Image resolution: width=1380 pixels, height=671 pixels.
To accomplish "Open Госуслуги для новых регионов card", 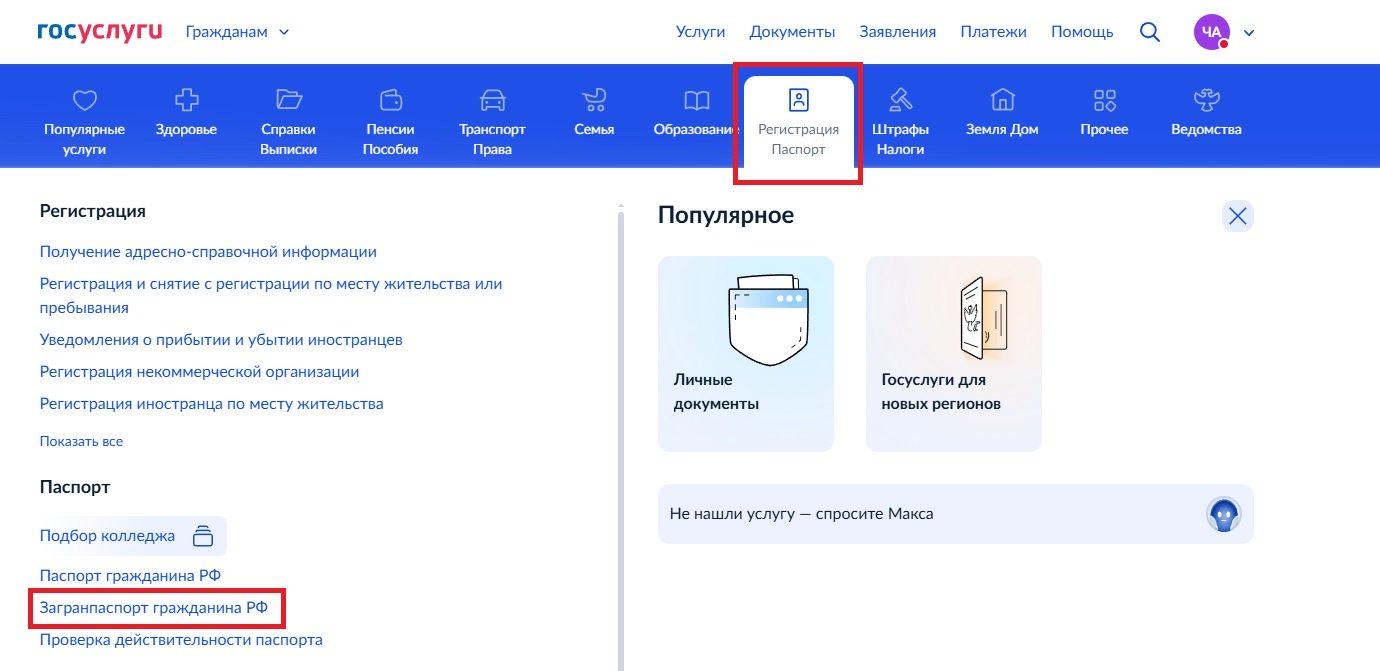I will coord(954,354).
